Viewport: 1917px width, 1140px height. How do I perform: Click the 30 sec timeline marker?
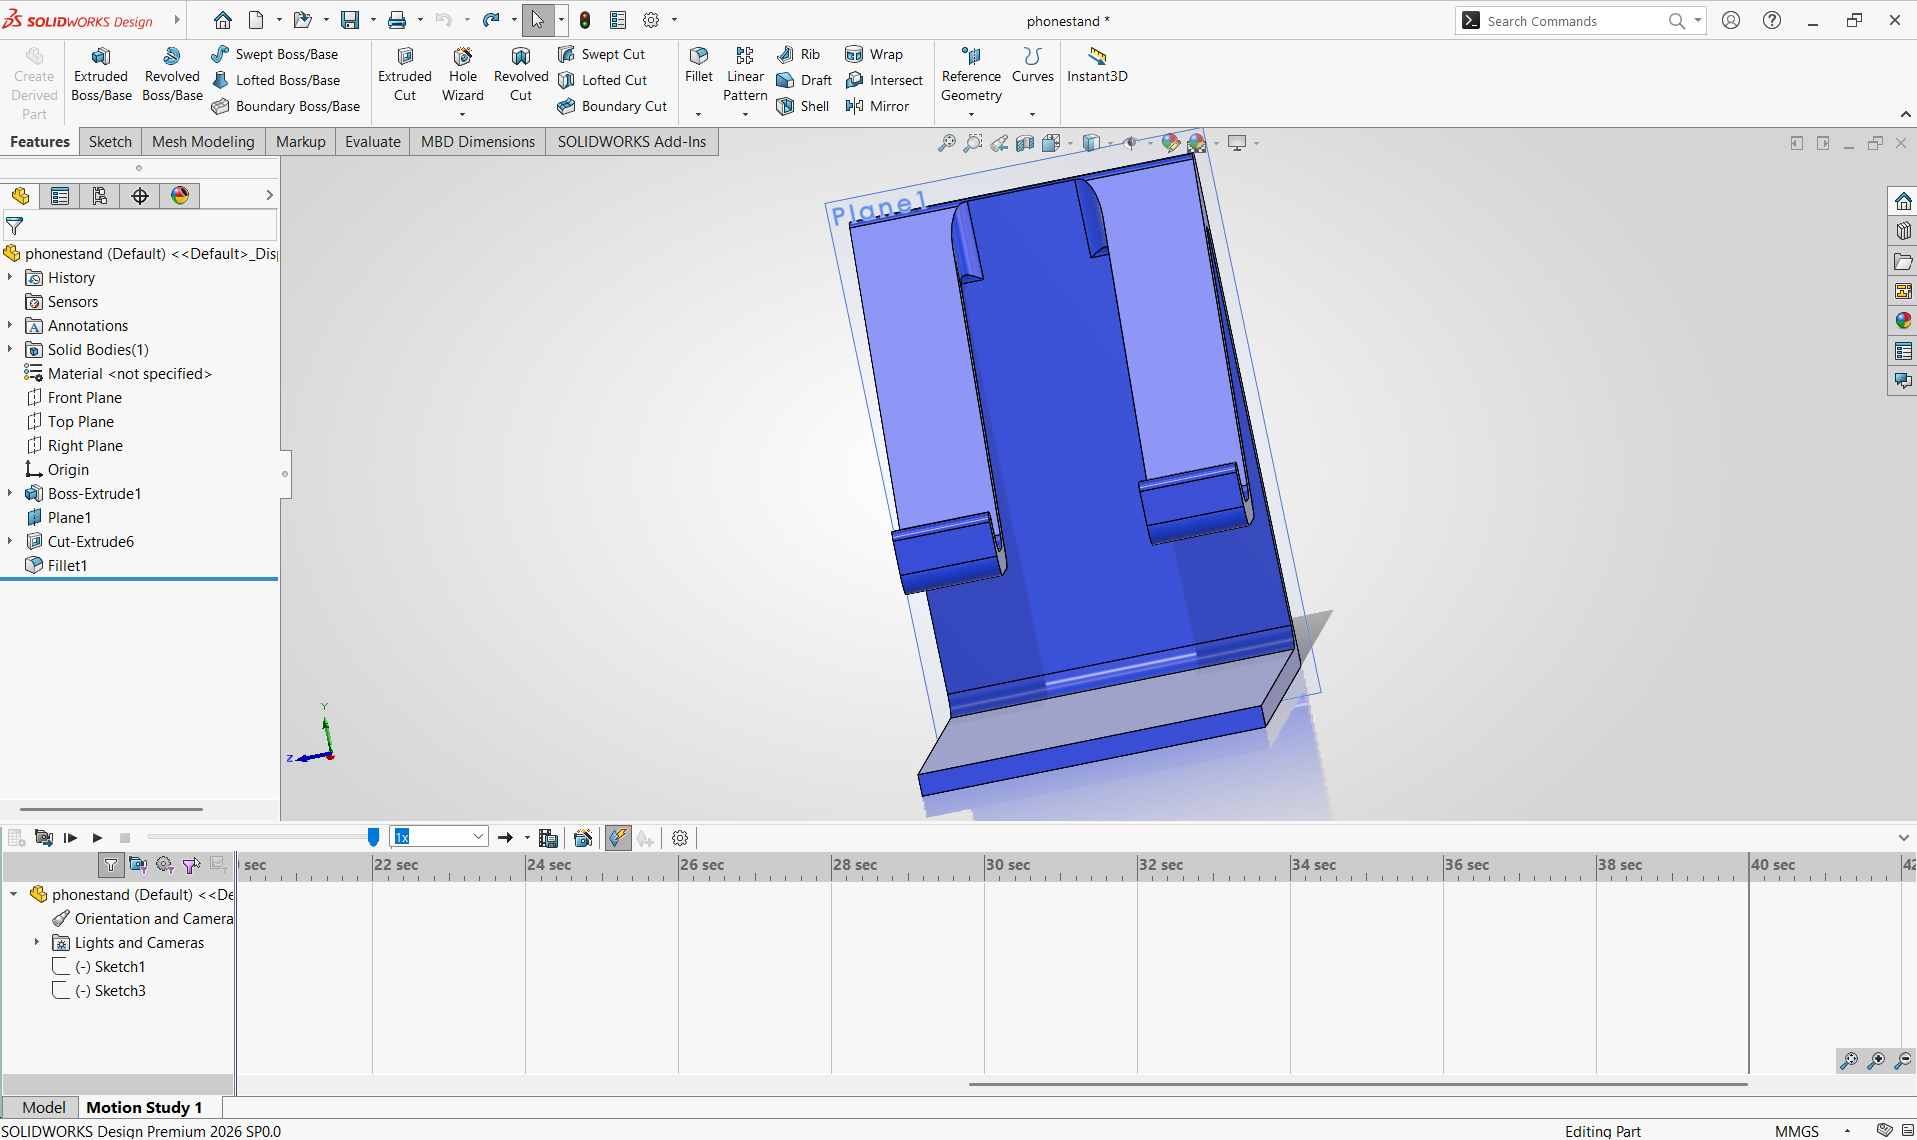pyautogui.click(x=1007, y=865)
